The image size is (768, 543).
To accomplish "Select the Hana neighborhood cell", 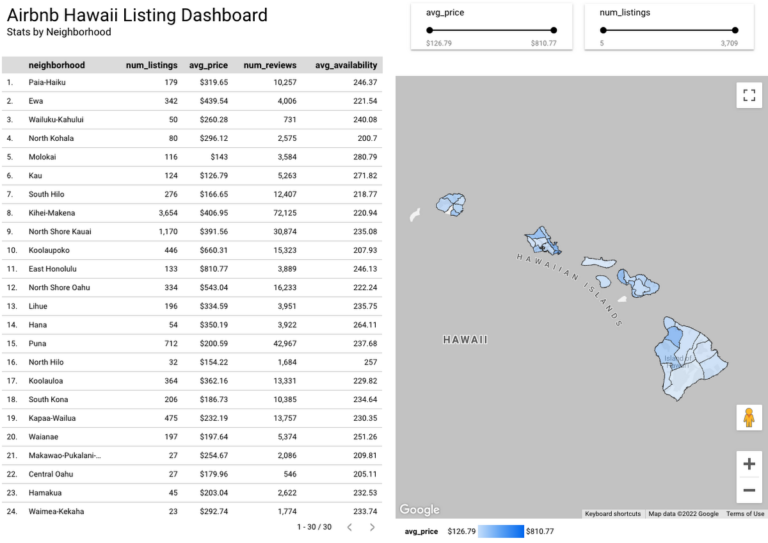I will tap(38, 325).
